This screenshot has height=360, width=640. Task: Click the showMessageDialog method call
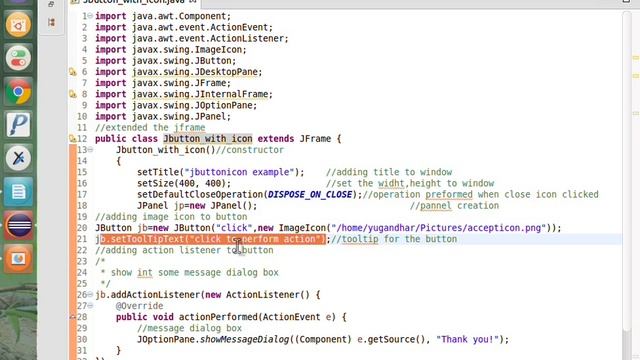click(x=244, y=340)
